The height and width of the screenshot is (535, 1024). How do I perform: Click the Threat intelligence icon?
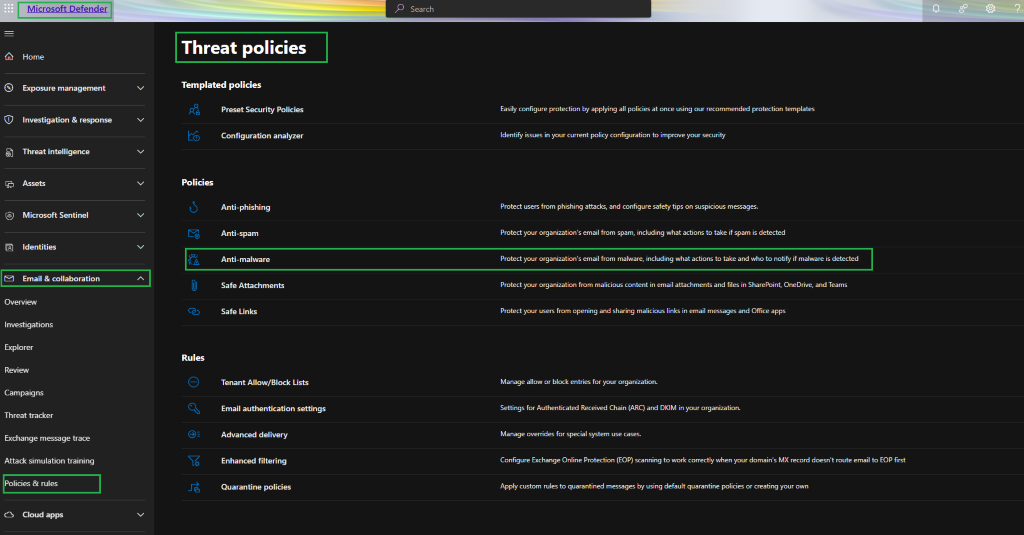click(x=9, y=152)
